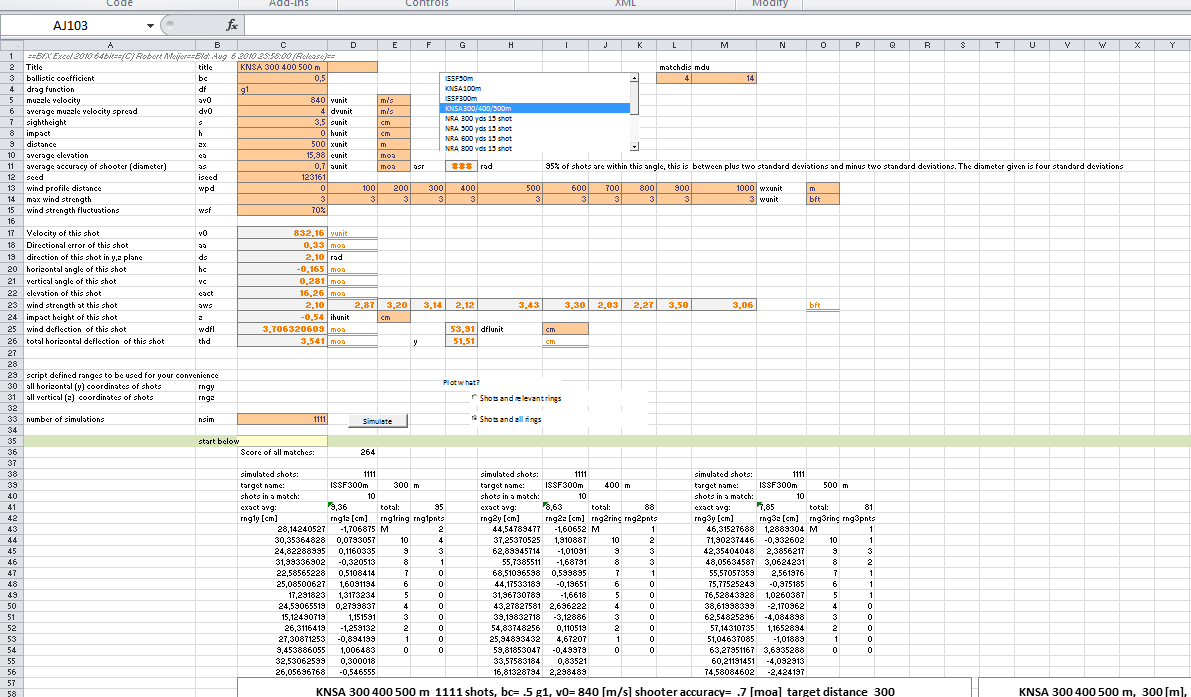1191x697 pixels.
Task: Click the deflection value 53,91
Action: coord(462,329)
